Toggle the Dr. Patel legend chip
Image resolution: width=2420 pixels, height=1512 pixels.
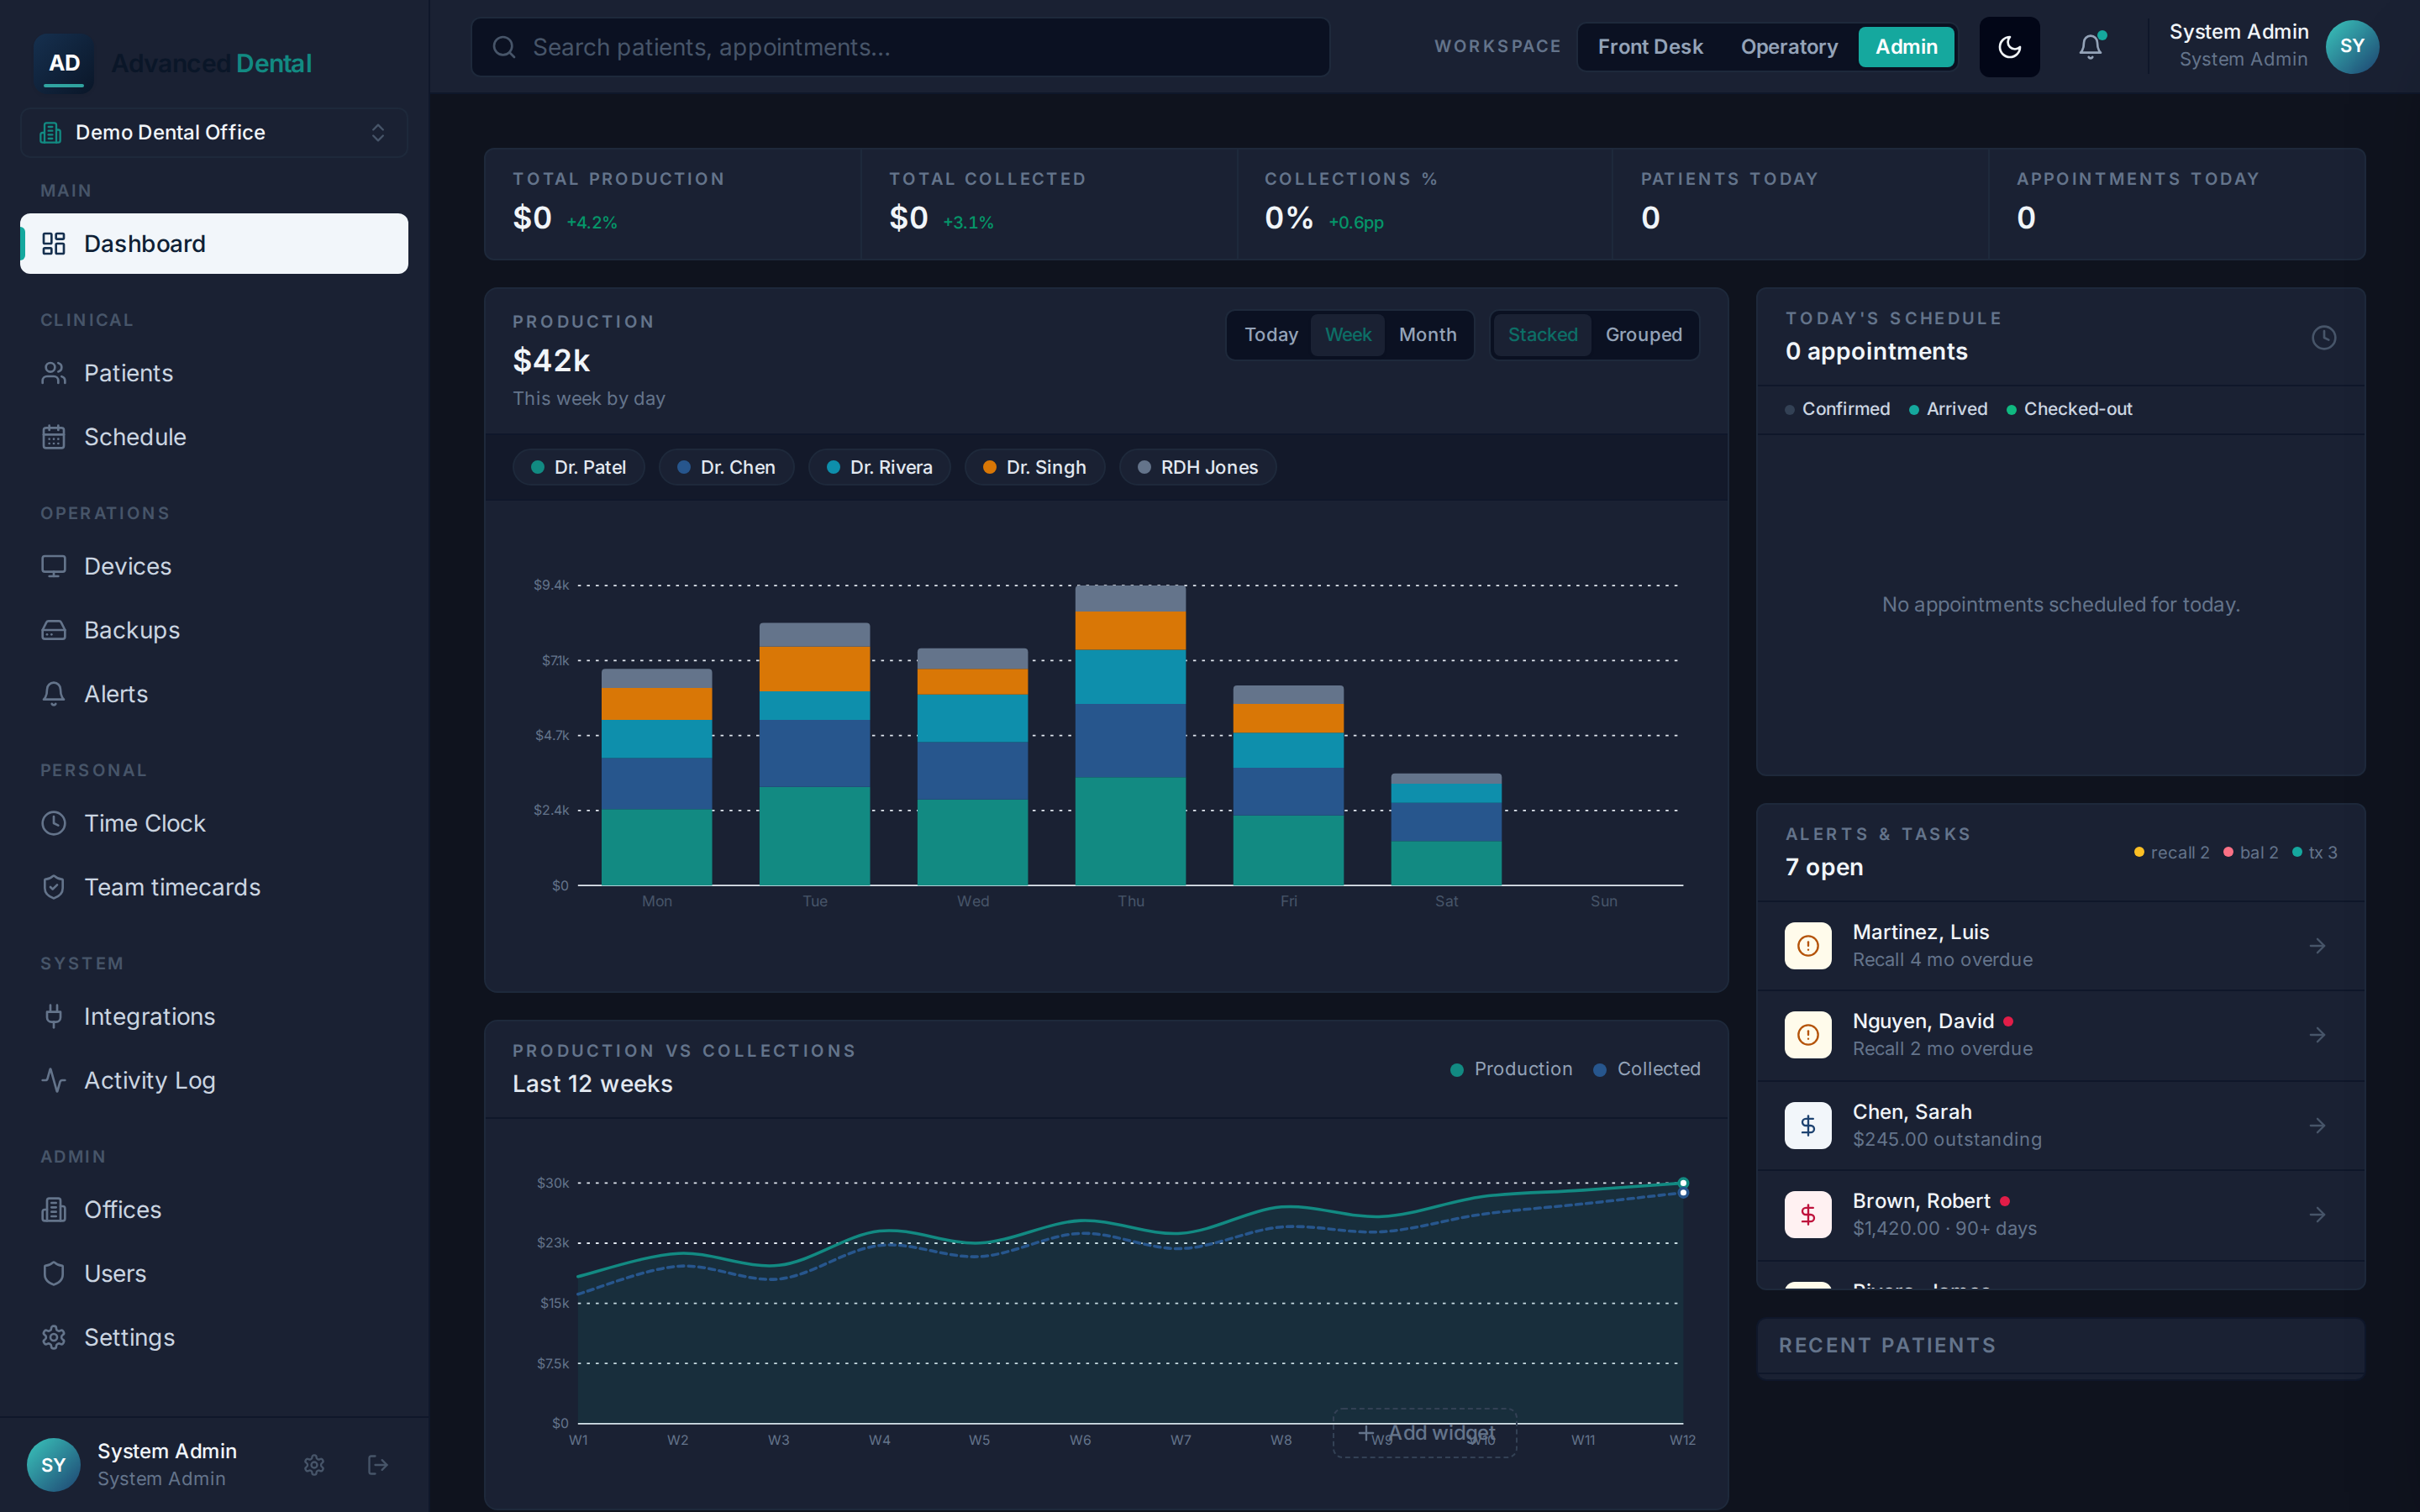579,467
